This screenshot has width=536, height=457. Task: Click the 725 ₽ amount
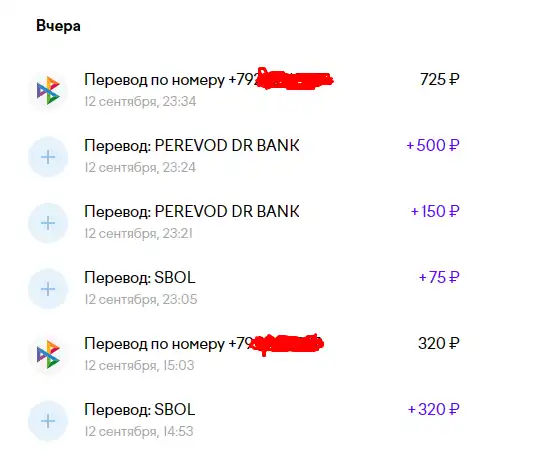tap(440, 80)
